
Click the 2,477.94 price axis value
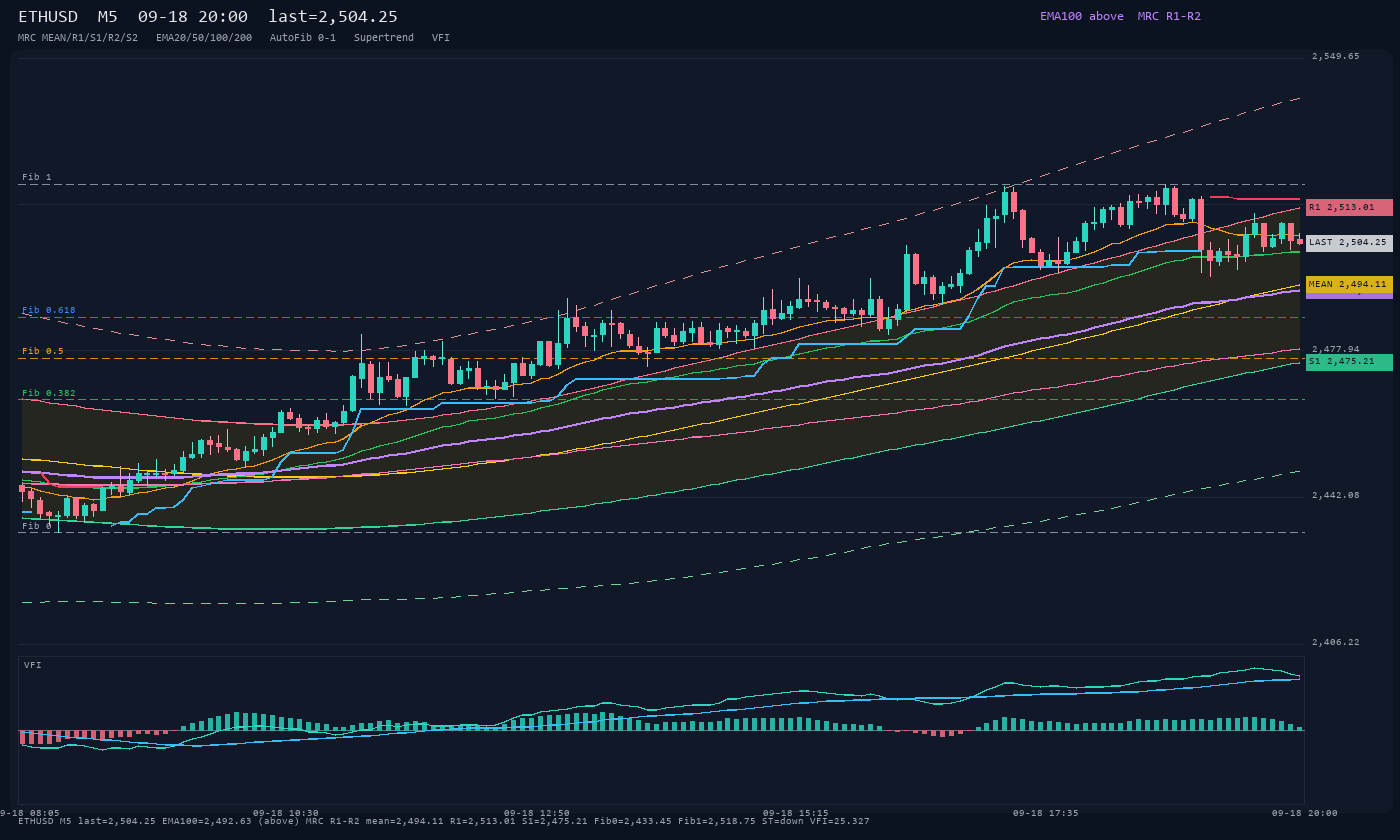tap(1336, 349)
